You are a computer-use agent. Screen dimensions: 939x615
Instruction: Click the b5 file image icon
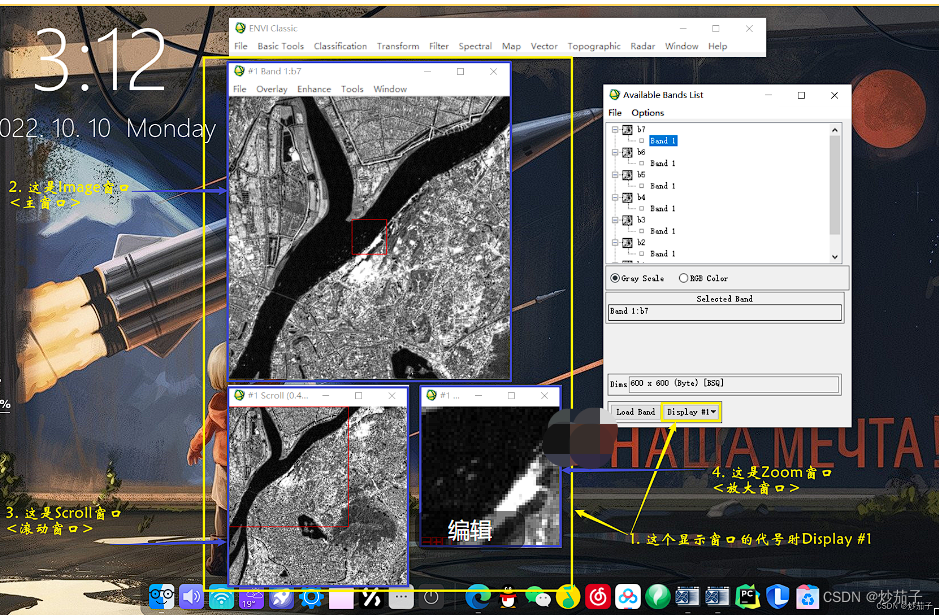pyautogui.click(x=627, y=175)
